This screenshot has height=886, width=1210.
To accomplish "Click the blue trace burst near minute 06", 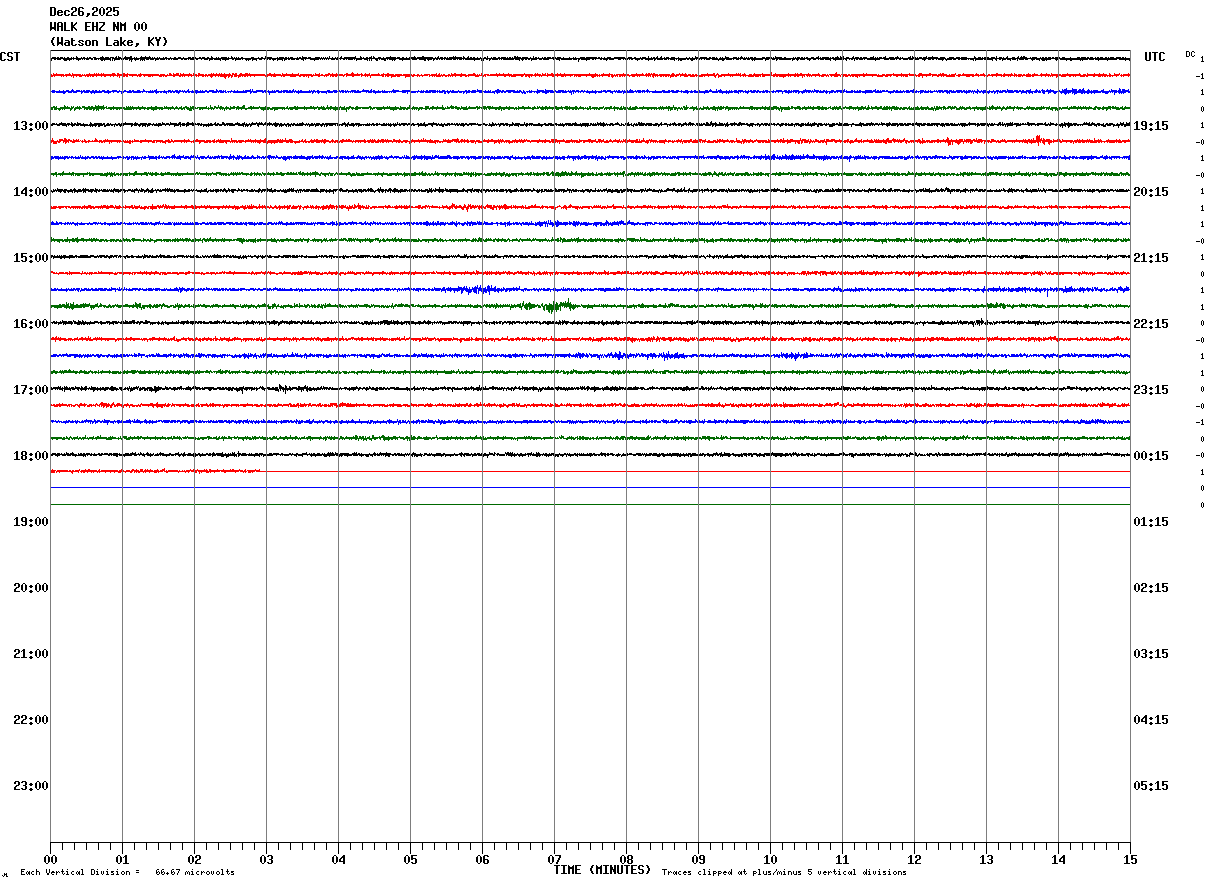I will pyautogui.click(x=480, y=289).
